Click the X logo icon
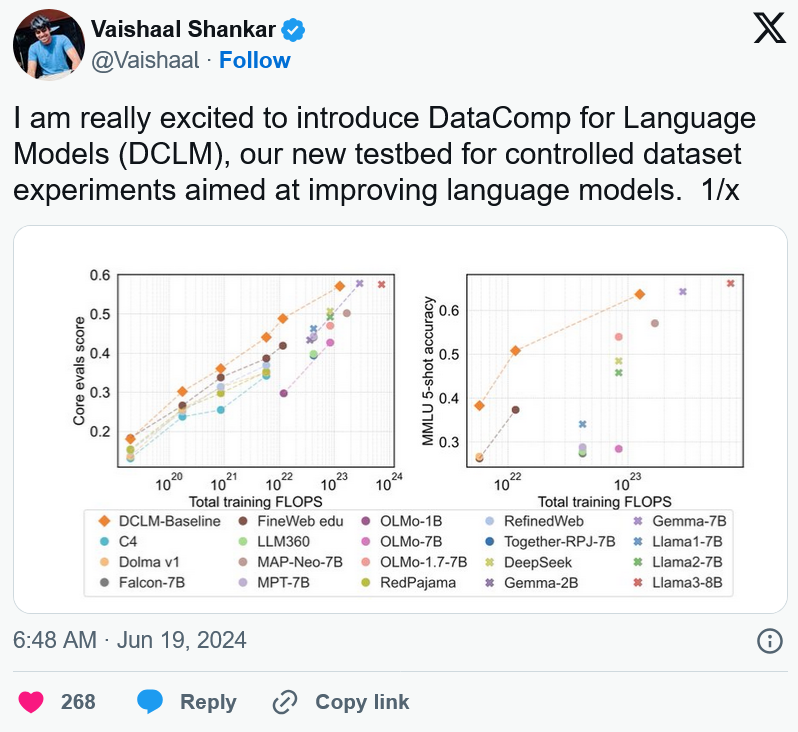 click(769, 28)
